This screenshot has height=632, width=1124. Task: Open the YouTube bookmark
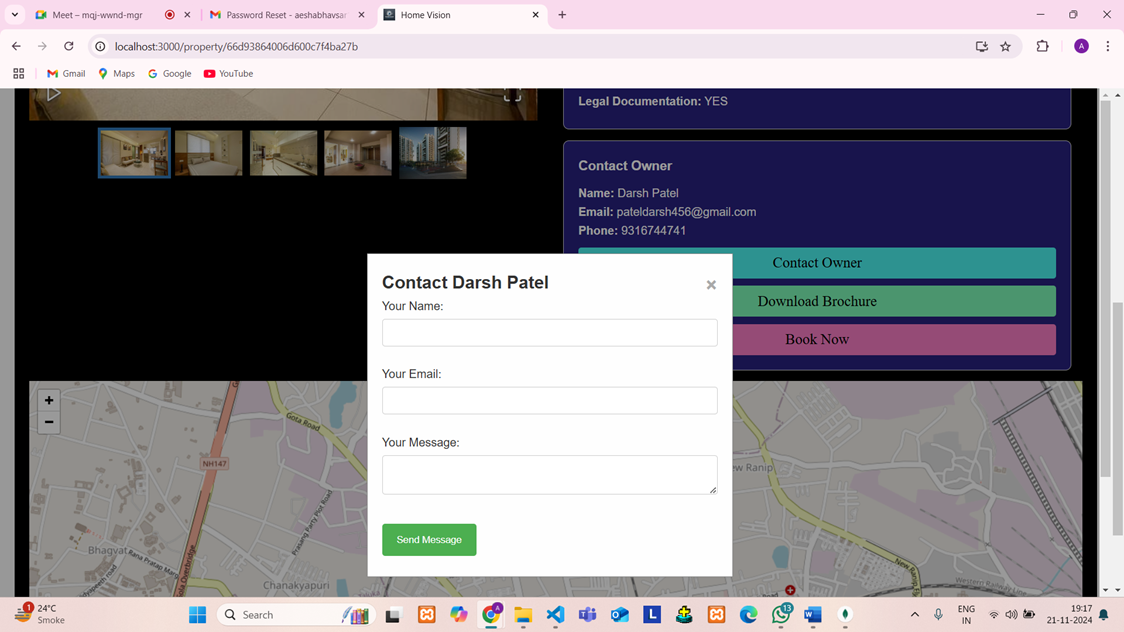click(x=228, y=73)
